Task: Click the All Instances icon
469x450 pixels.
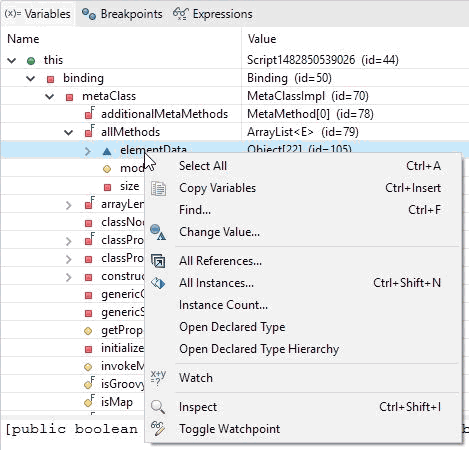Action: 158,283
